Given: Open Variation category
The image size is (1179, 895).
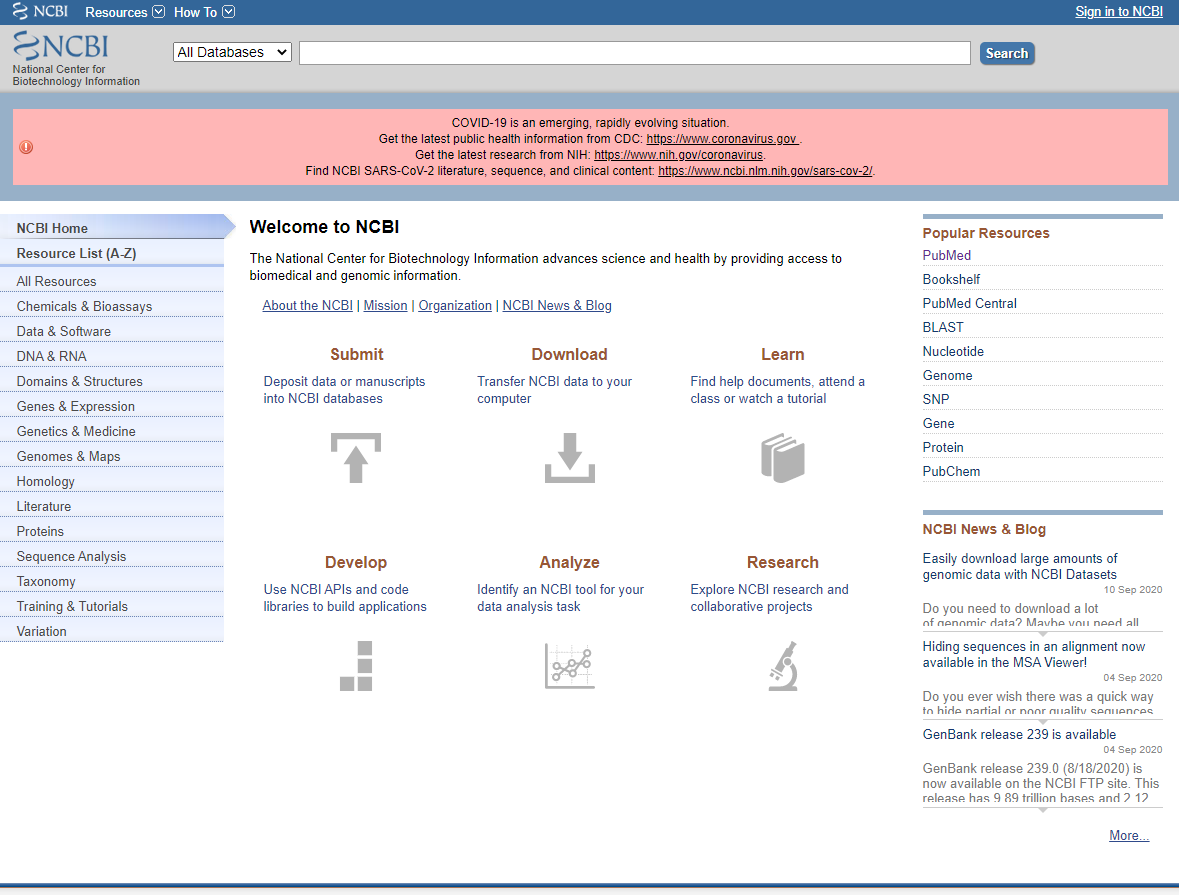Looking at the screenshot, I should 112,631.
